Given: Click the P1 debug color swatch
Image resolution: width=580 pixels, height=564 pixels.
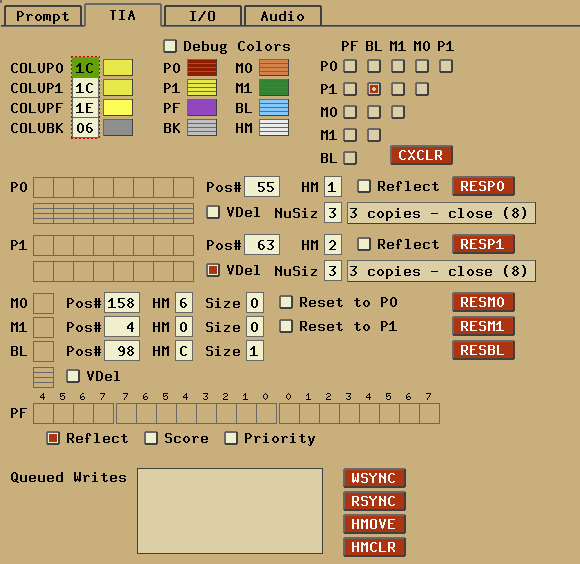Looking at the screenshot, I should 202,88.
